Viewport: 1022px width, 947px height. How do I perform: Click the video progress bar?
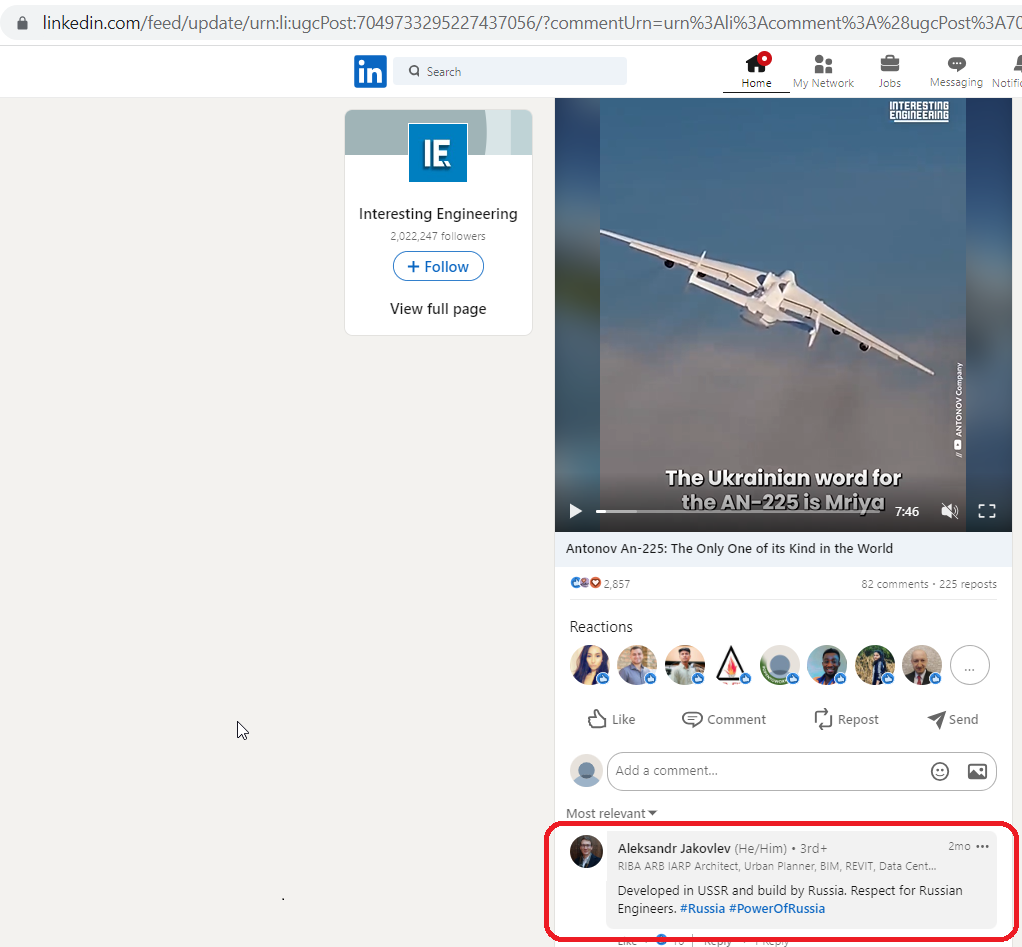click(739, 512)
